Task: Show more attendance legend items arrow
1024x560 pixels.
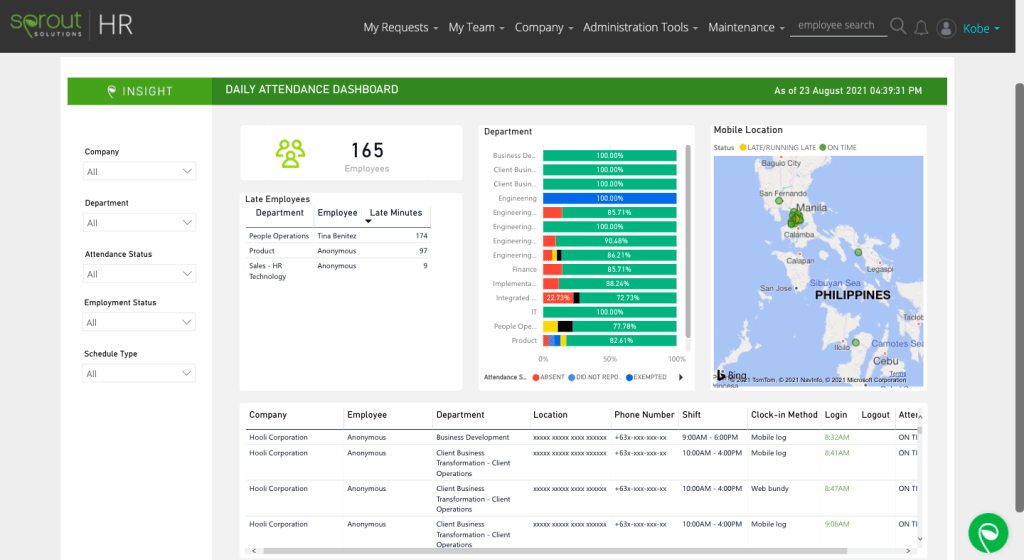Action: 681,377
